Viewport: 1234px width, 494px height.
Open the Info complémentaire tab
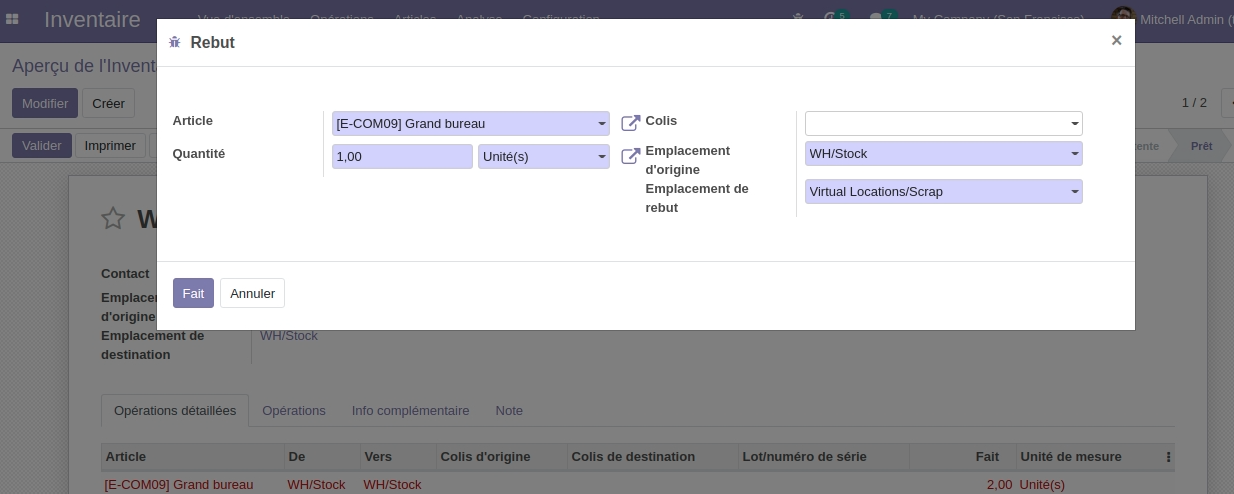point(410,411)
